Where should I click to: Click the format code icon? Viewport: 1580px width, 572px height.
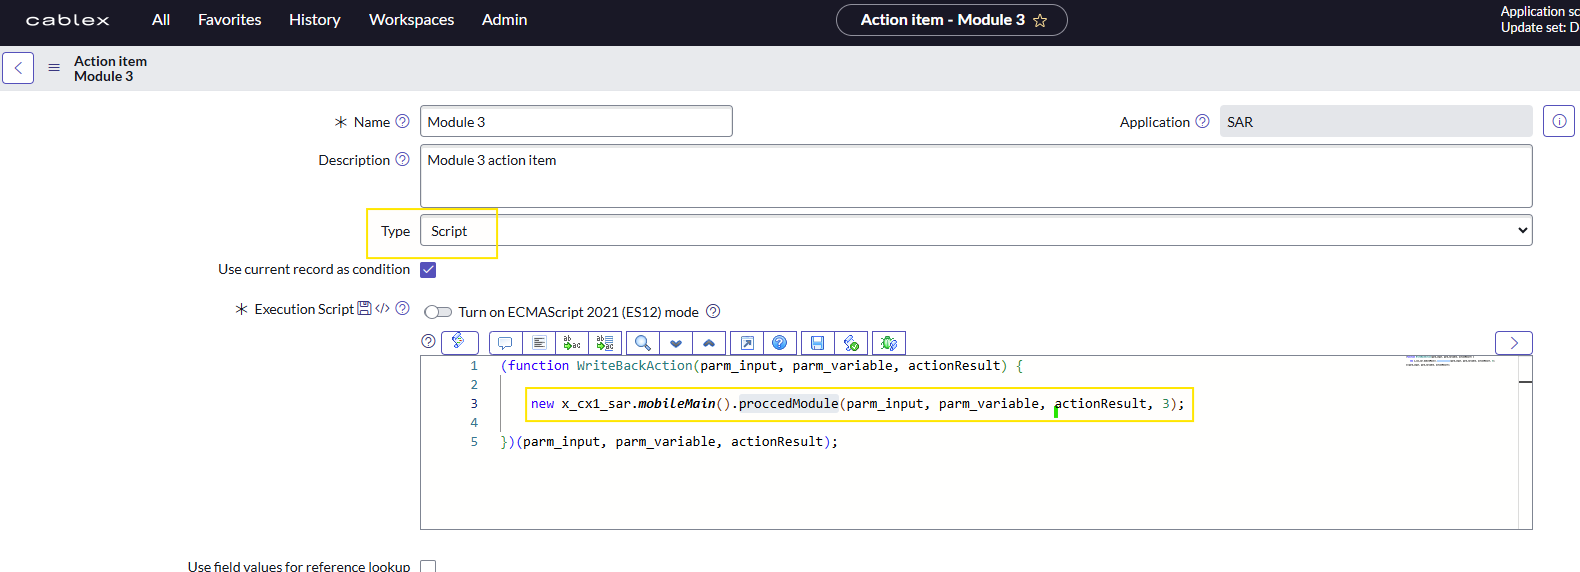tap(539, 343)
